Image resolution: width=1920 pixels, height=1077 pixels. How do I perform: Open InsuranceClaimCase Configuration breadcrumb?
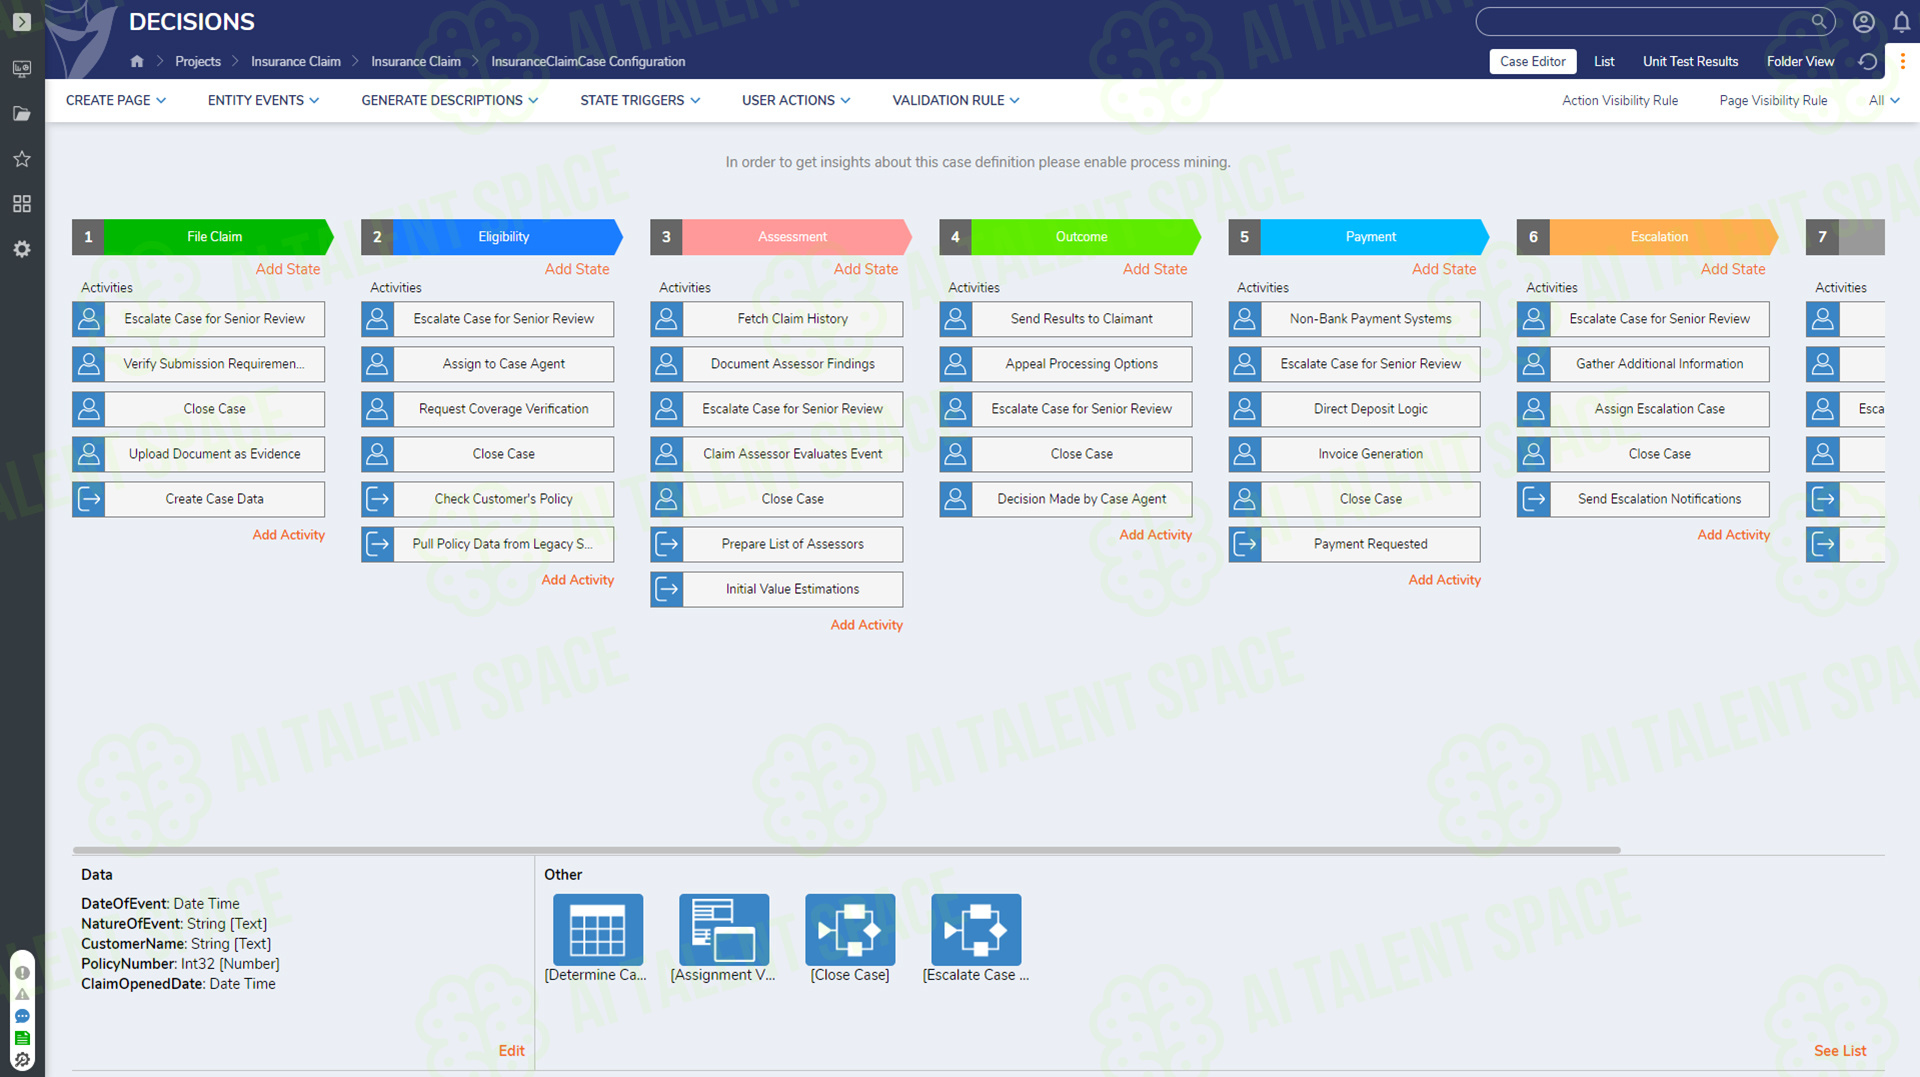pyautogui.click(x=588, y=62)
